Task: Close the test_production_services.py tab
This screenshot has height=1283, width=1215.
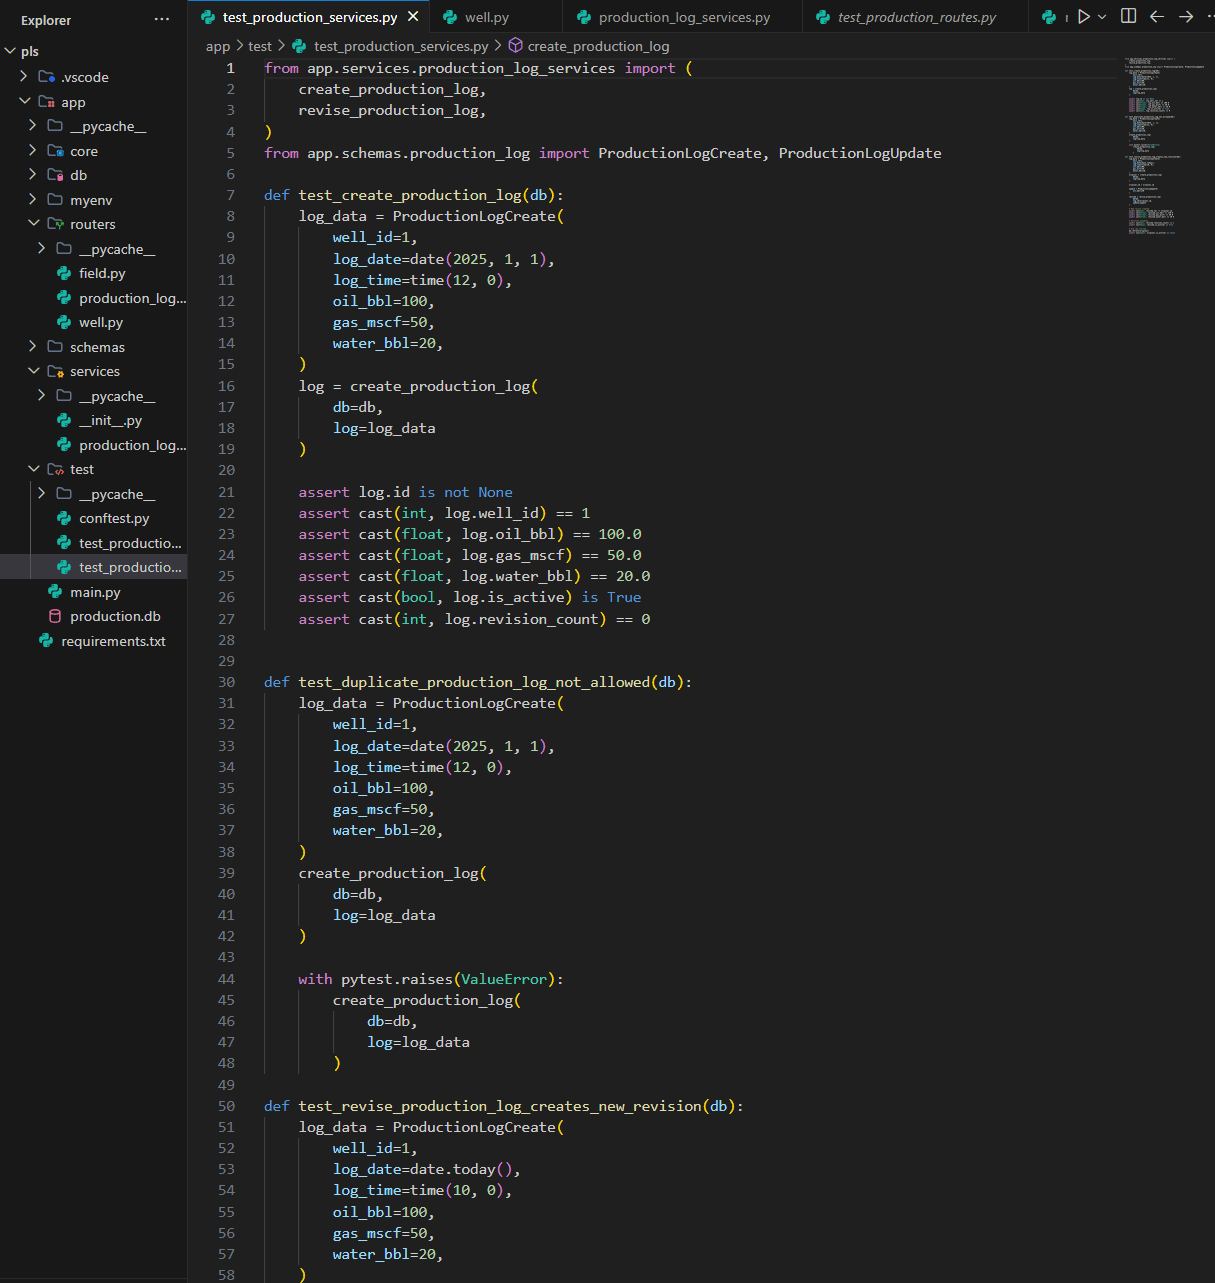Action: point(413,16)
